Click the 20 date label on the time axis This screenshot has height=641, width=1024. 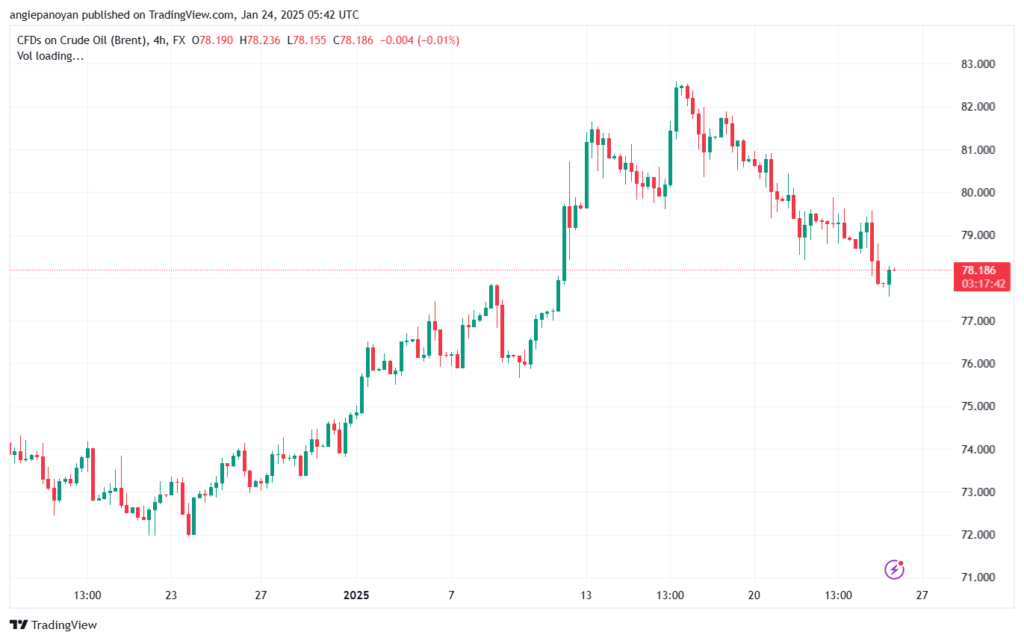[754, 596]
